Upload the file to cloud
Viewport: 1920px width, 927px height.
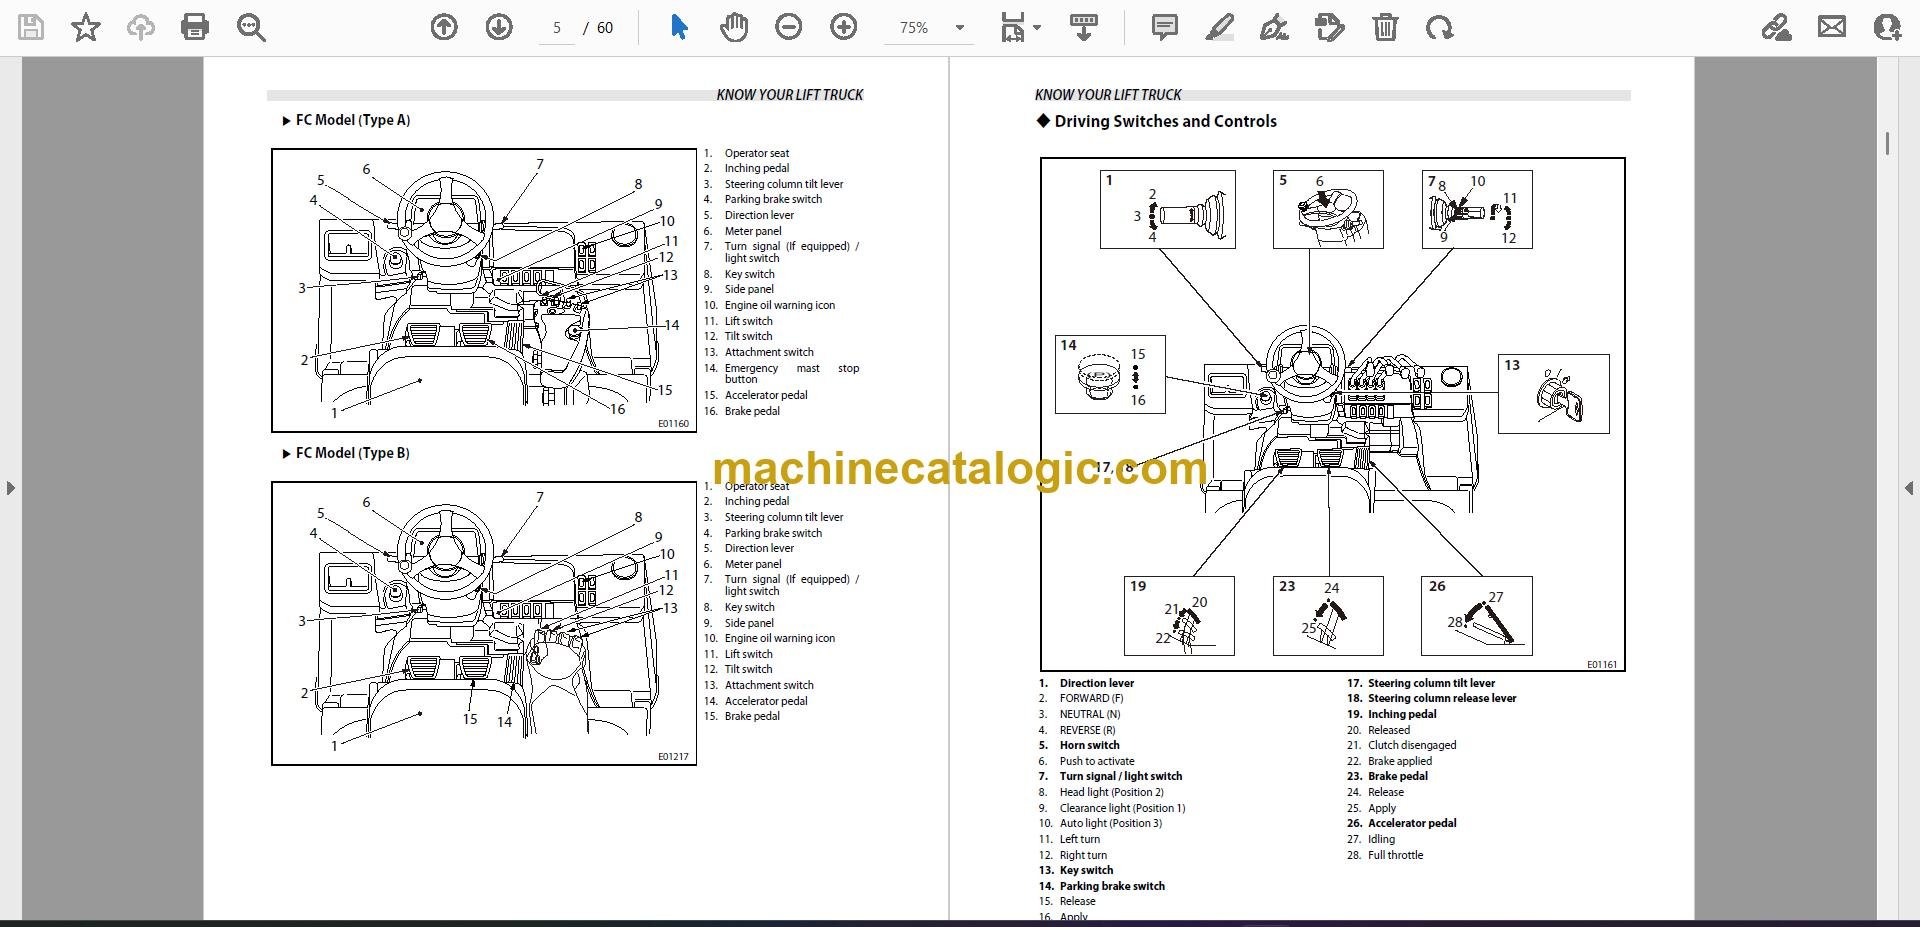coord(141,28)
